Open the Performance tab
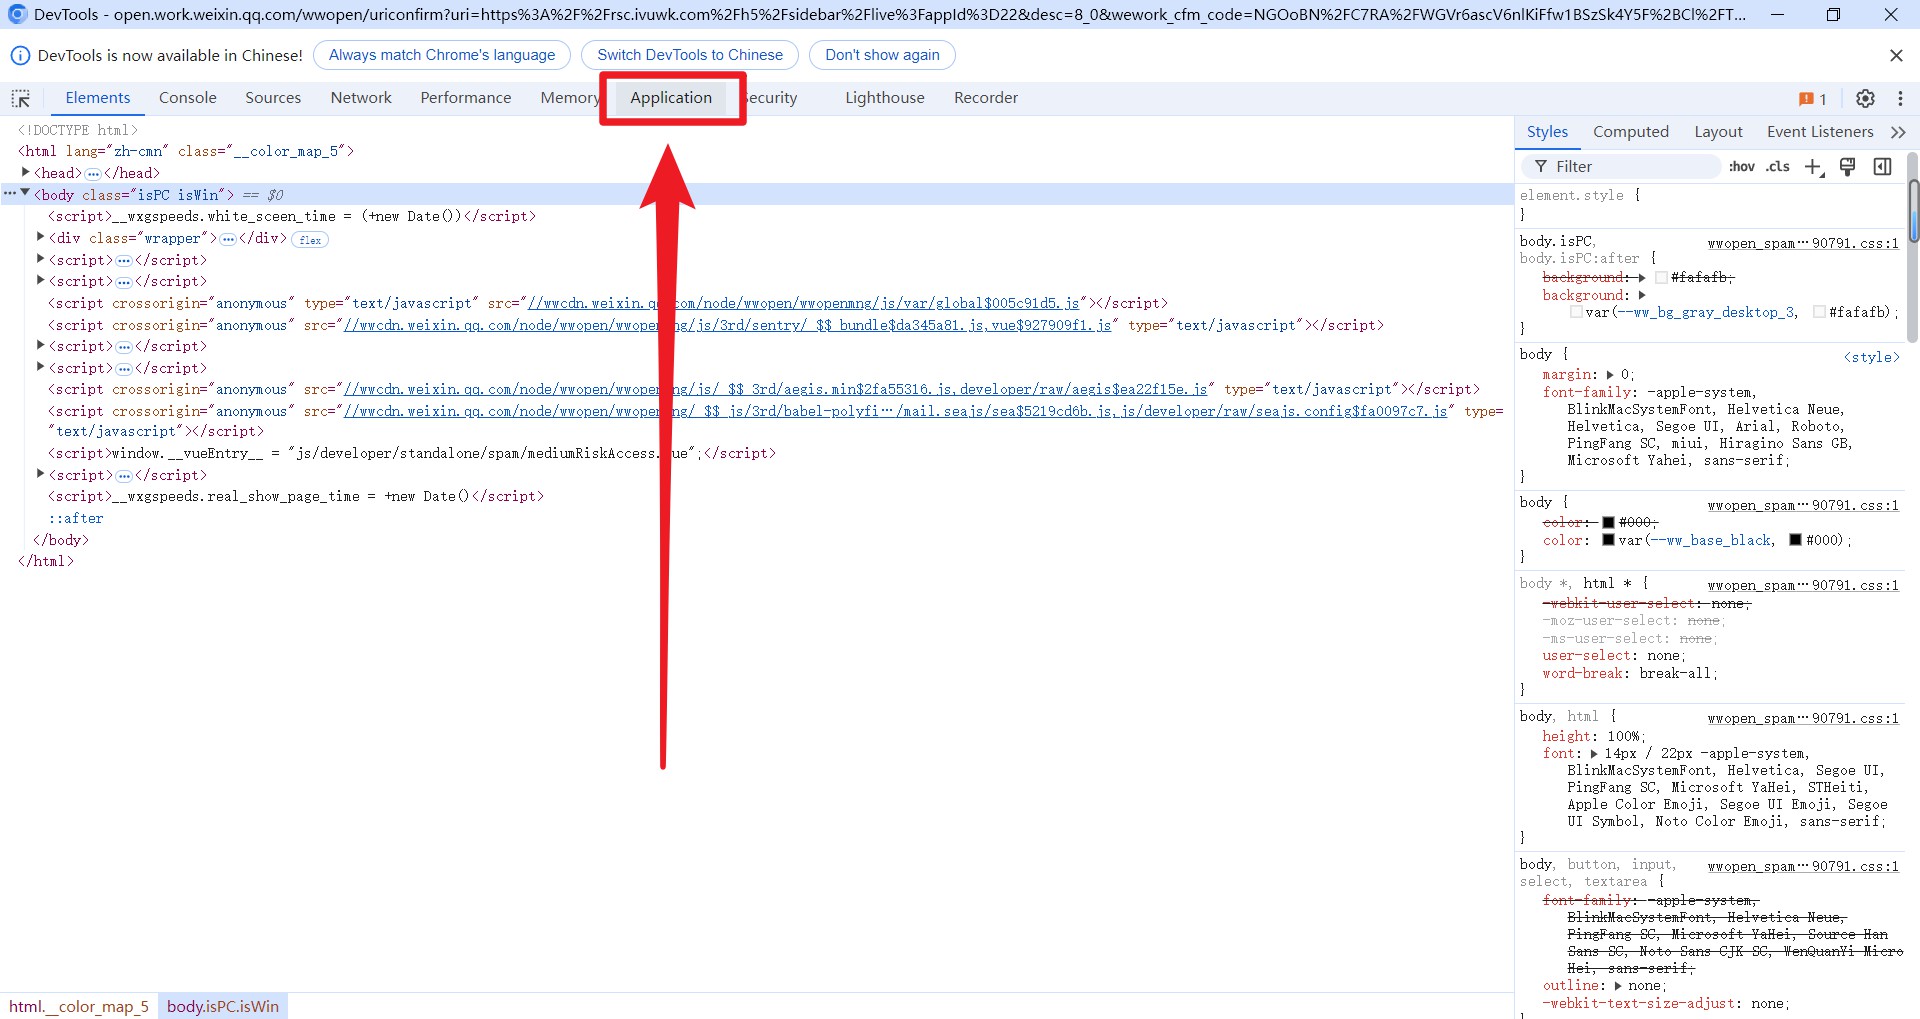Image resolution: width=1920 pixels, height=1019 pixels. pyautogui.click(x=466, y=98)
